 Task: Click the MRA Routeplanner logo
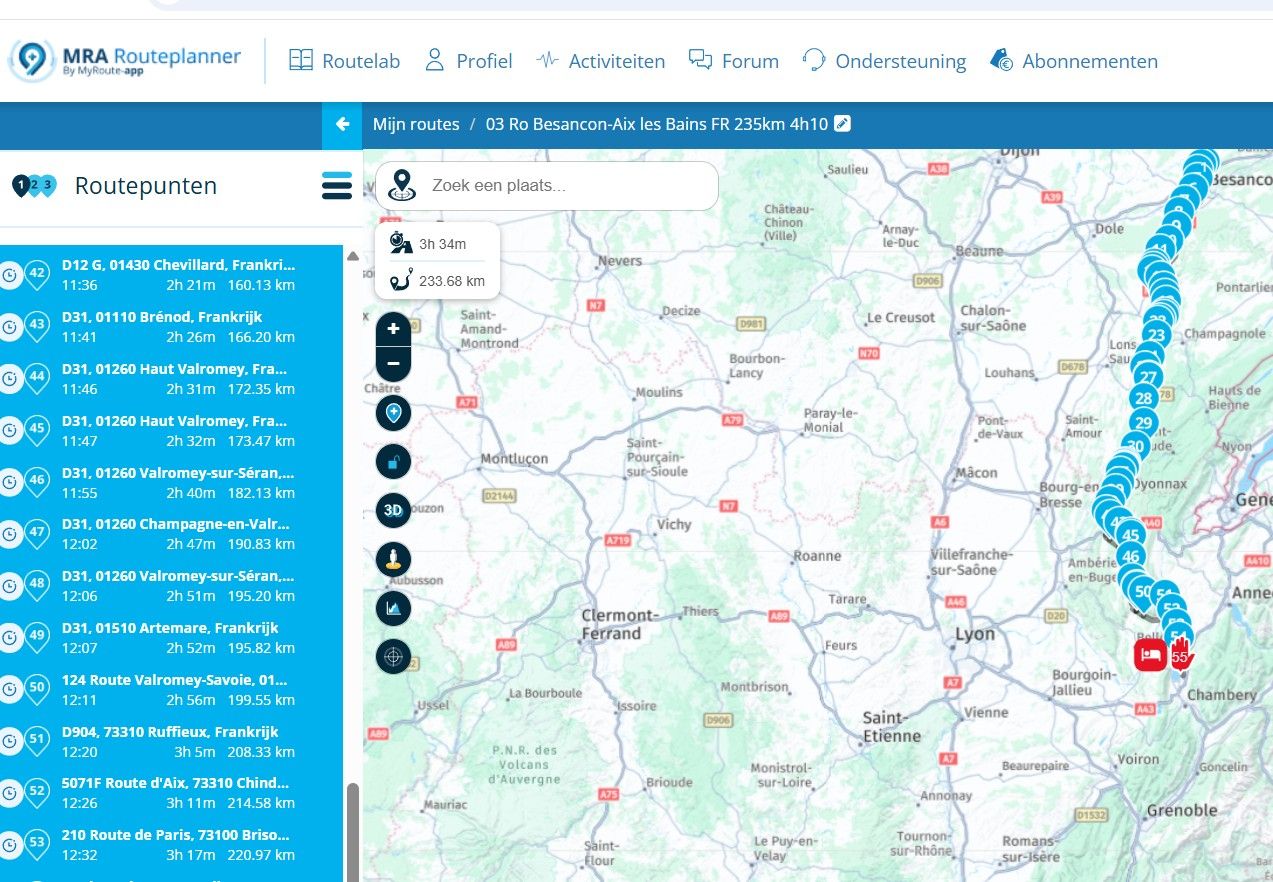[x=126, y=60]
